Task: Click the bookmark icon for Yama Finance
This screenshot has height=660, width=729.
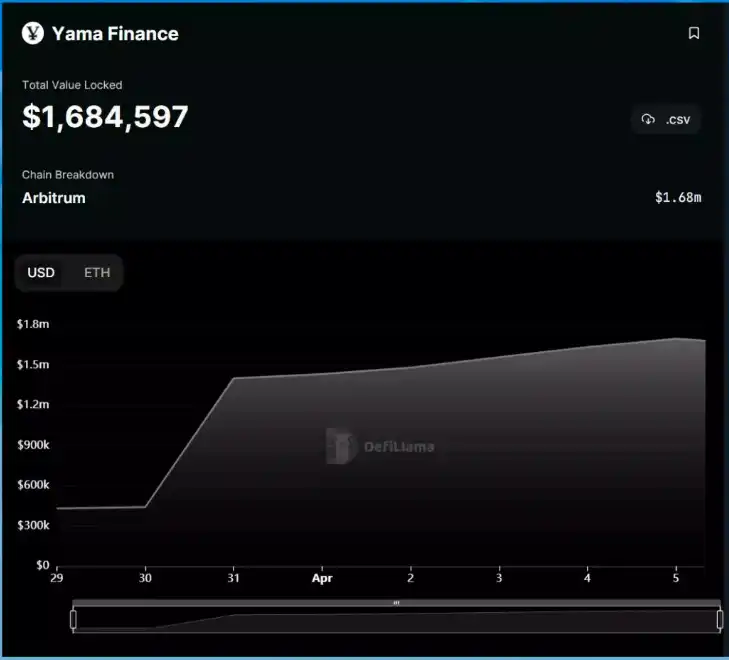Action: click(694, 33)
